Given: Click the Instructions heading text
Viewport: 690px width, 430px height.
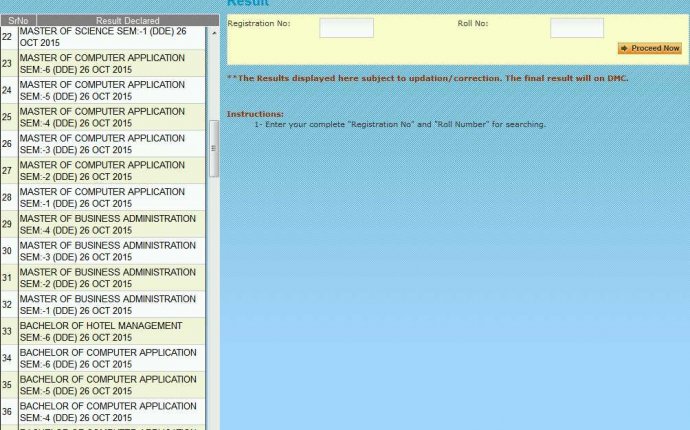Looking at the screenshot, I should (255, 114).
